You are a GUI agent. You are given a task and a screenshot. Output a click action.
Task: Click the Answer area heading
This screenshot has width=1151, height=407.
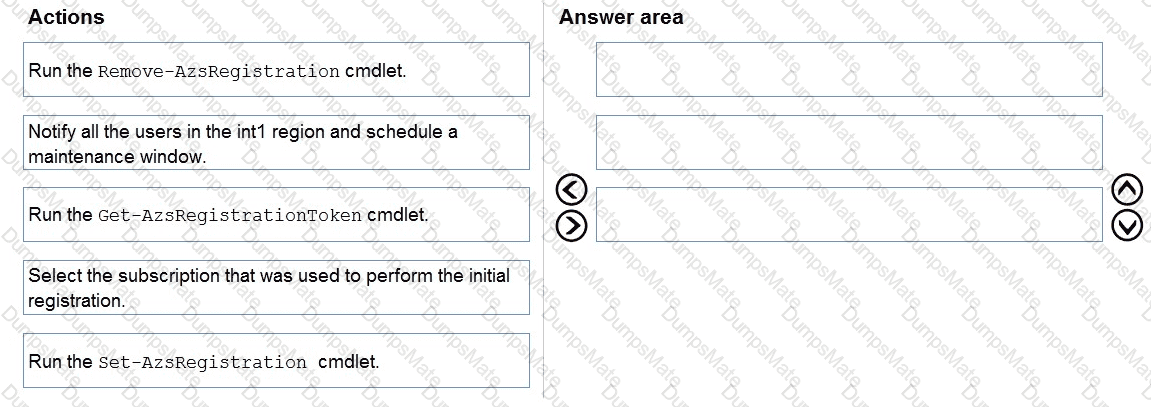click(621, 17)
